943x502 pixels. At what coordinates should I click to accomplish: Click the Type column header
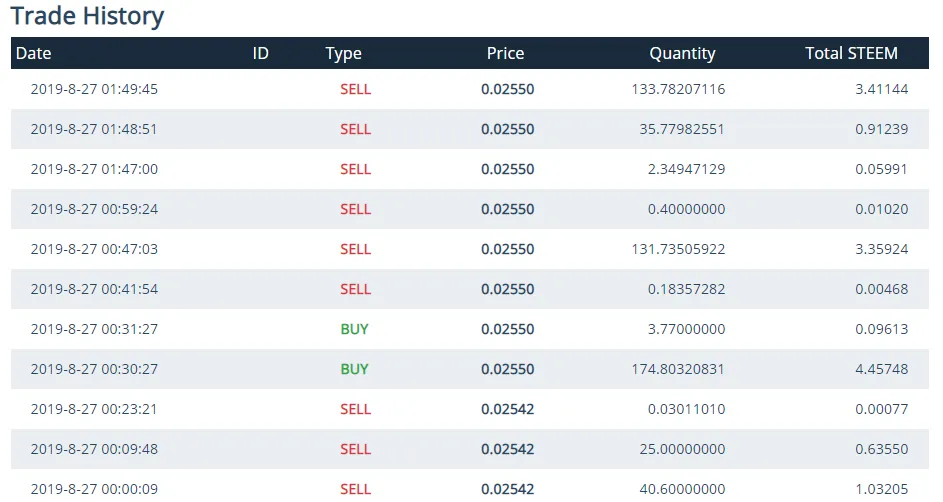click(343, 54)
